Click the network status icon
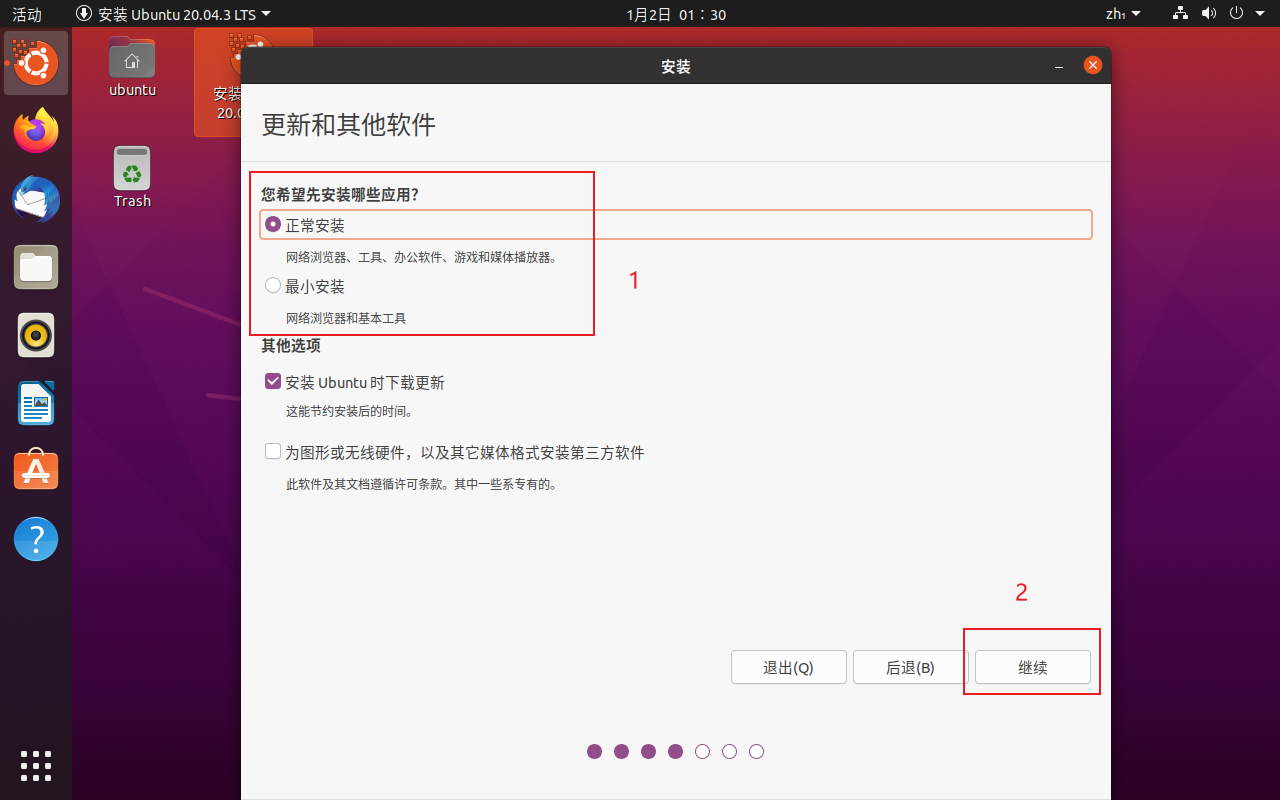The image size is (1280, 800). [x=1180, y=14]
